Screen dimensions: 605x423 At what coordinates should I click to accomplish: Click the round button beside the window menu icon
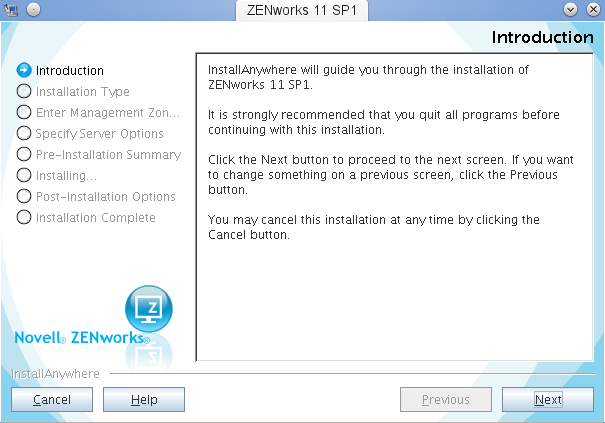(x=32, y=9)
